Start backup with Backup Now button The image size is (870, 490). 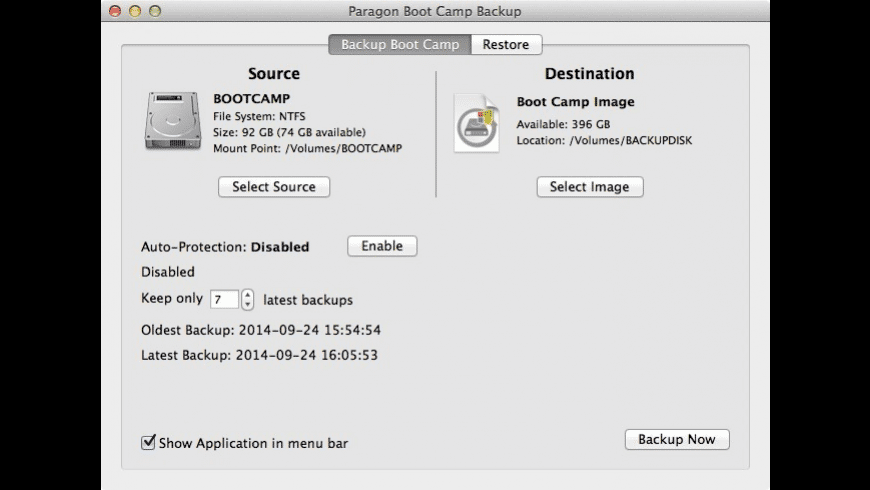[677, 440]
